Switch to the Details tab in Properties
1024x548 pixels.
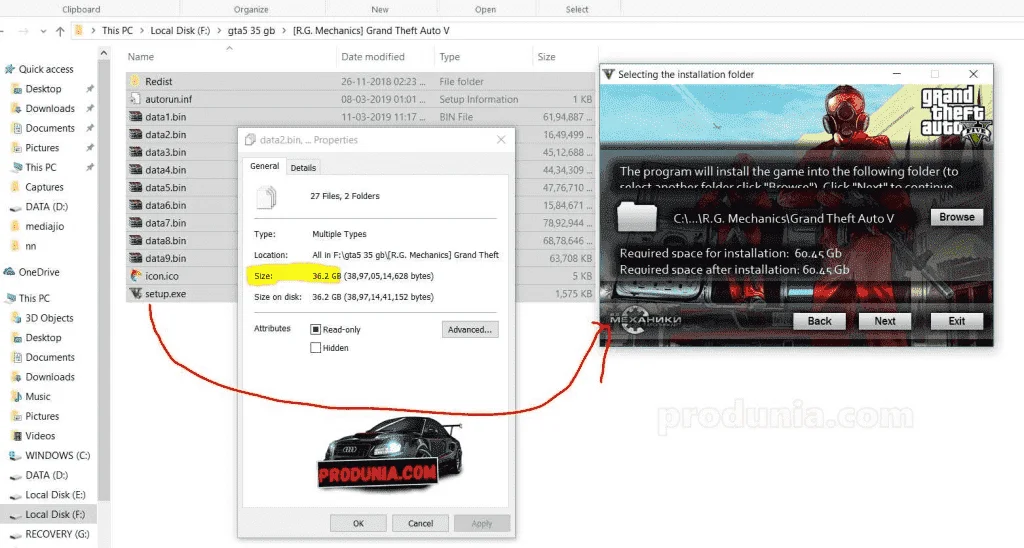coord(303,167)
